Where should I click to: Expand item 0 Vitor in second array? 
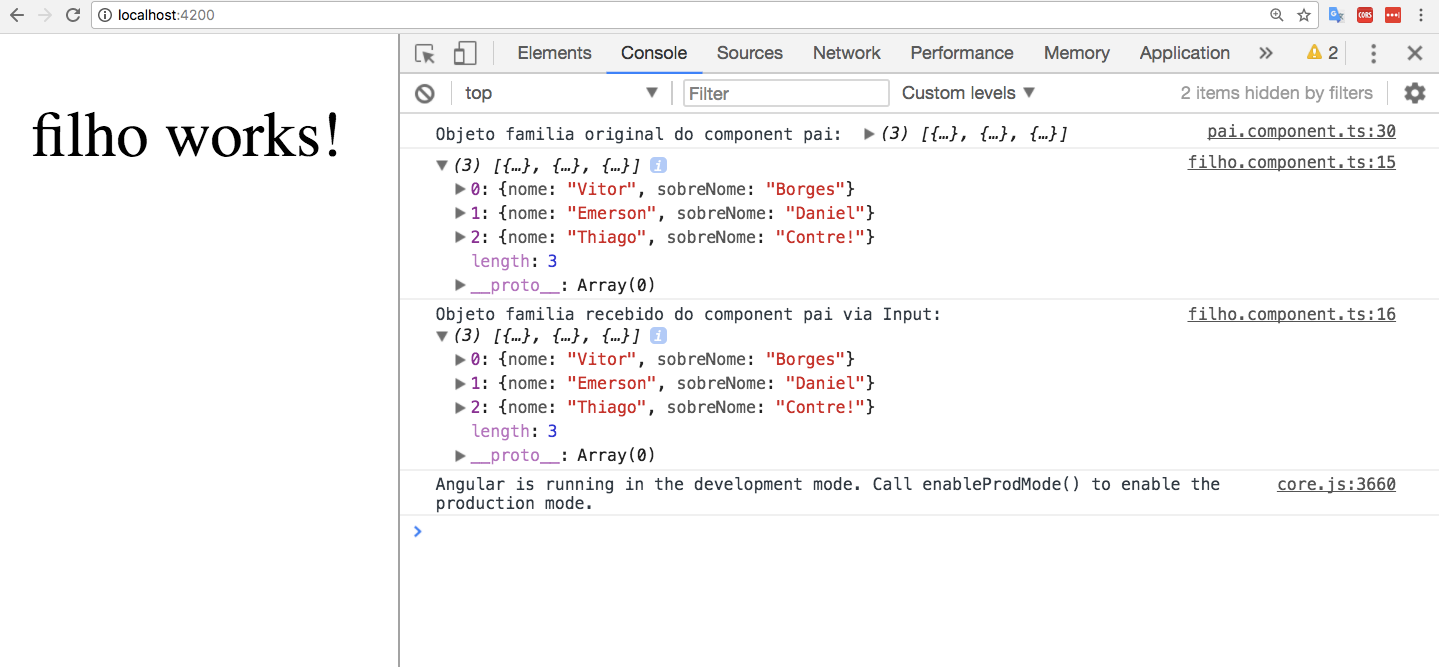pos(461,359)
